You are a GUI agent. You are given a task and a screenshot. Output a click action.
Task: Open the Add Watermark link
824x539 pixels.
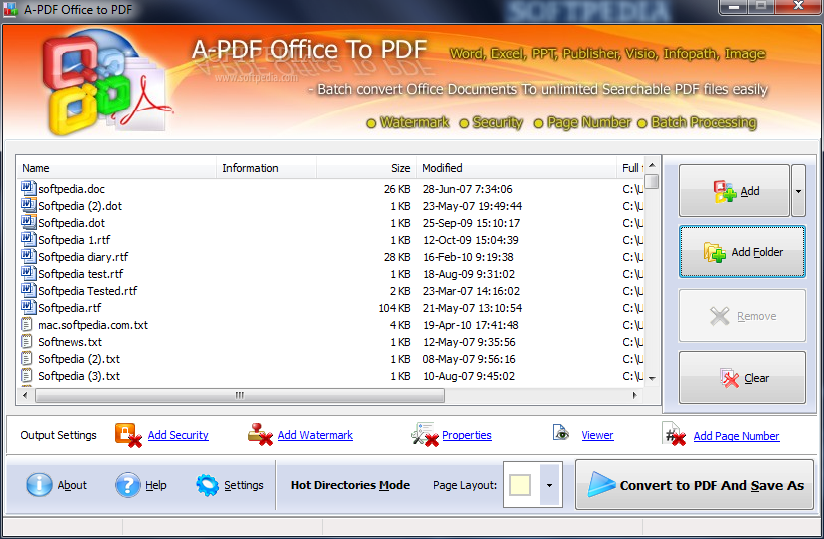pos(315,435)
